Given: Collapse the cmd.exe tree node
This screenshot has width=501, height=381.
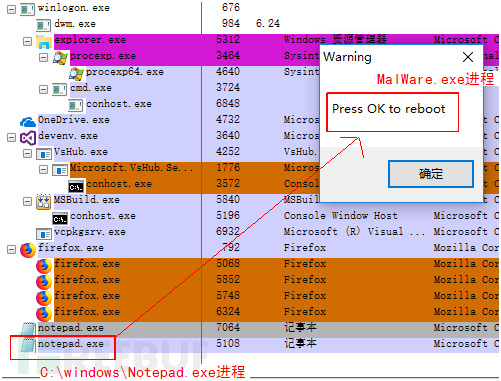Looking at the screenshot, I should (43, 89).
